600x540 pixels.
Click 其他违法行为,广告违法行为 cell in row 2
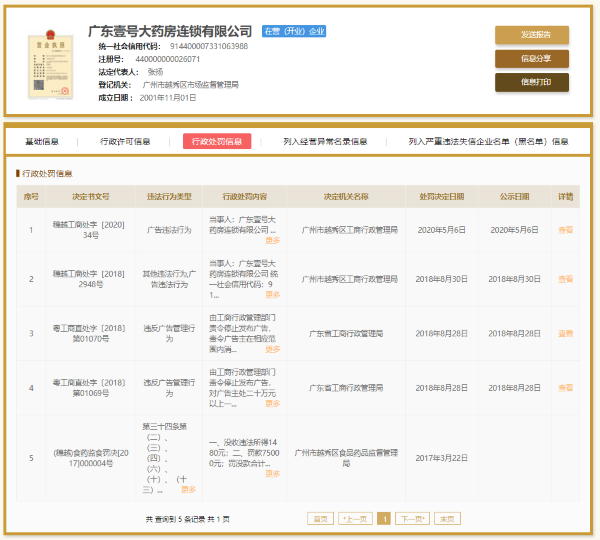tap(169, 279)
